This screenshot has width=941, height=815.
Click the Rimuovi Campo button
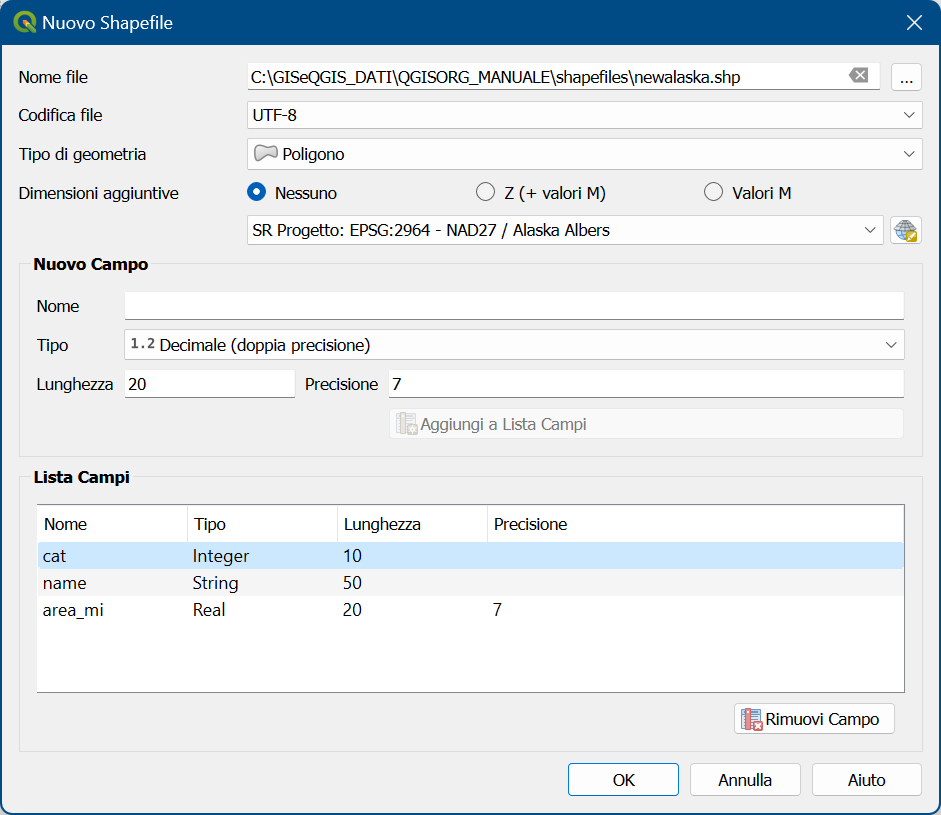tap(814, 719)
